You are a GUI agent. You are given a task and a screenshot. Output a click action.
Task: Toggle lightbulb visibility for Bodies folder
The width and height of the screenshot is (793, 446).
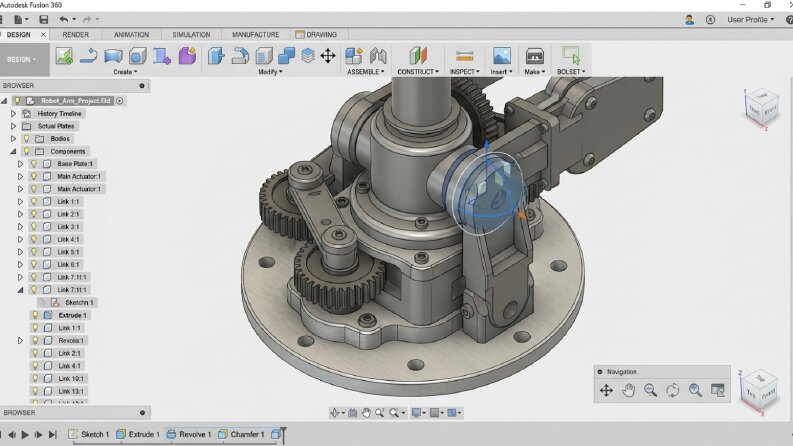coord(27,138)
